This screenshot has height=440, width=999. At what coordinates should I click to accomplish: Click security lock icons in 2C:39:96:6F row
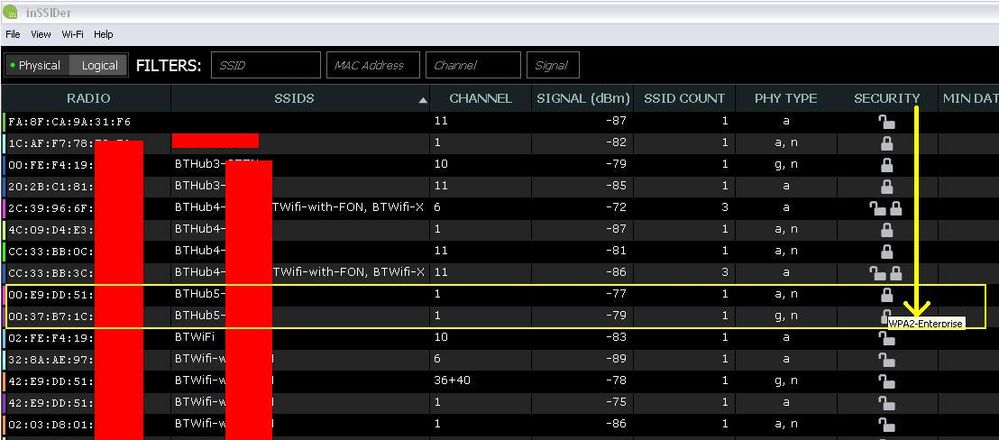tap(886, 208)
